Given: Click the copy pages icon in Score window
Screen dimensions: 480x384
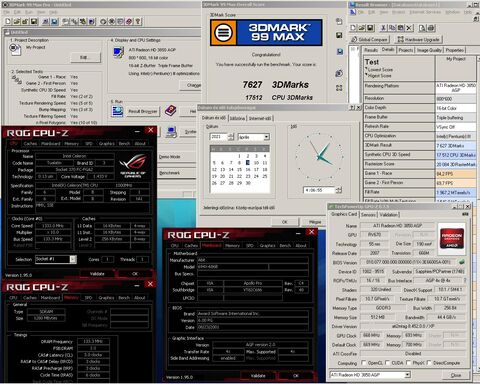Looking at the screenshot, I should point(339,22).
